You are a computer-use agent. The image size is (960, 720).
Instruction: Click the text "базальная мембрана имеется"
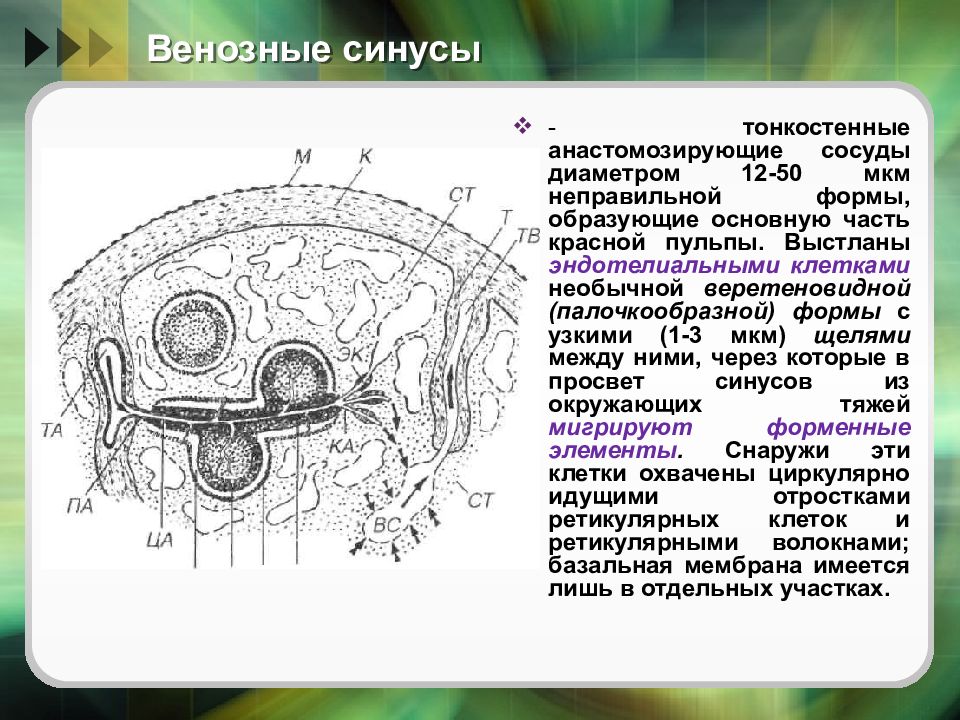(729, 566)
